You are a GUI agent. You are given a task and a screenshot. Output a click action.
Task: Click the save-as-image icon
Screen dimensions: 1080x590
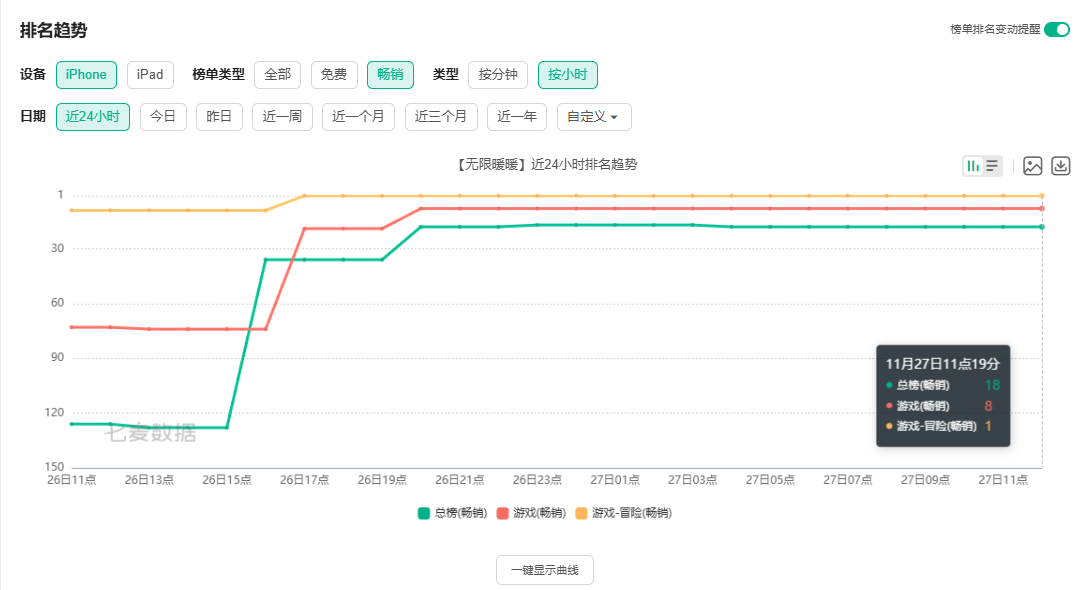1032,166
